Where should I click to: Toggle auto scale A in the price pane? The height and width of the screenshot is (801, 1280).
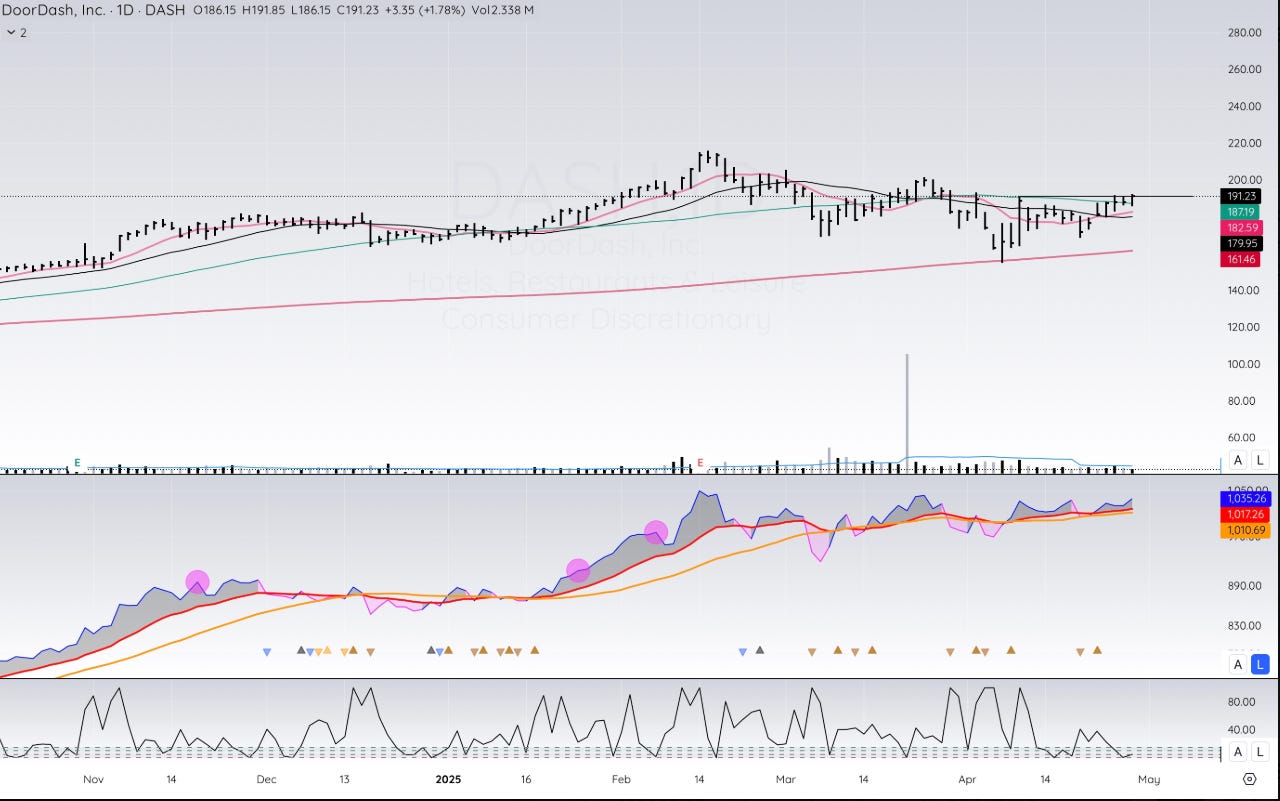[x=1238, y=460]
